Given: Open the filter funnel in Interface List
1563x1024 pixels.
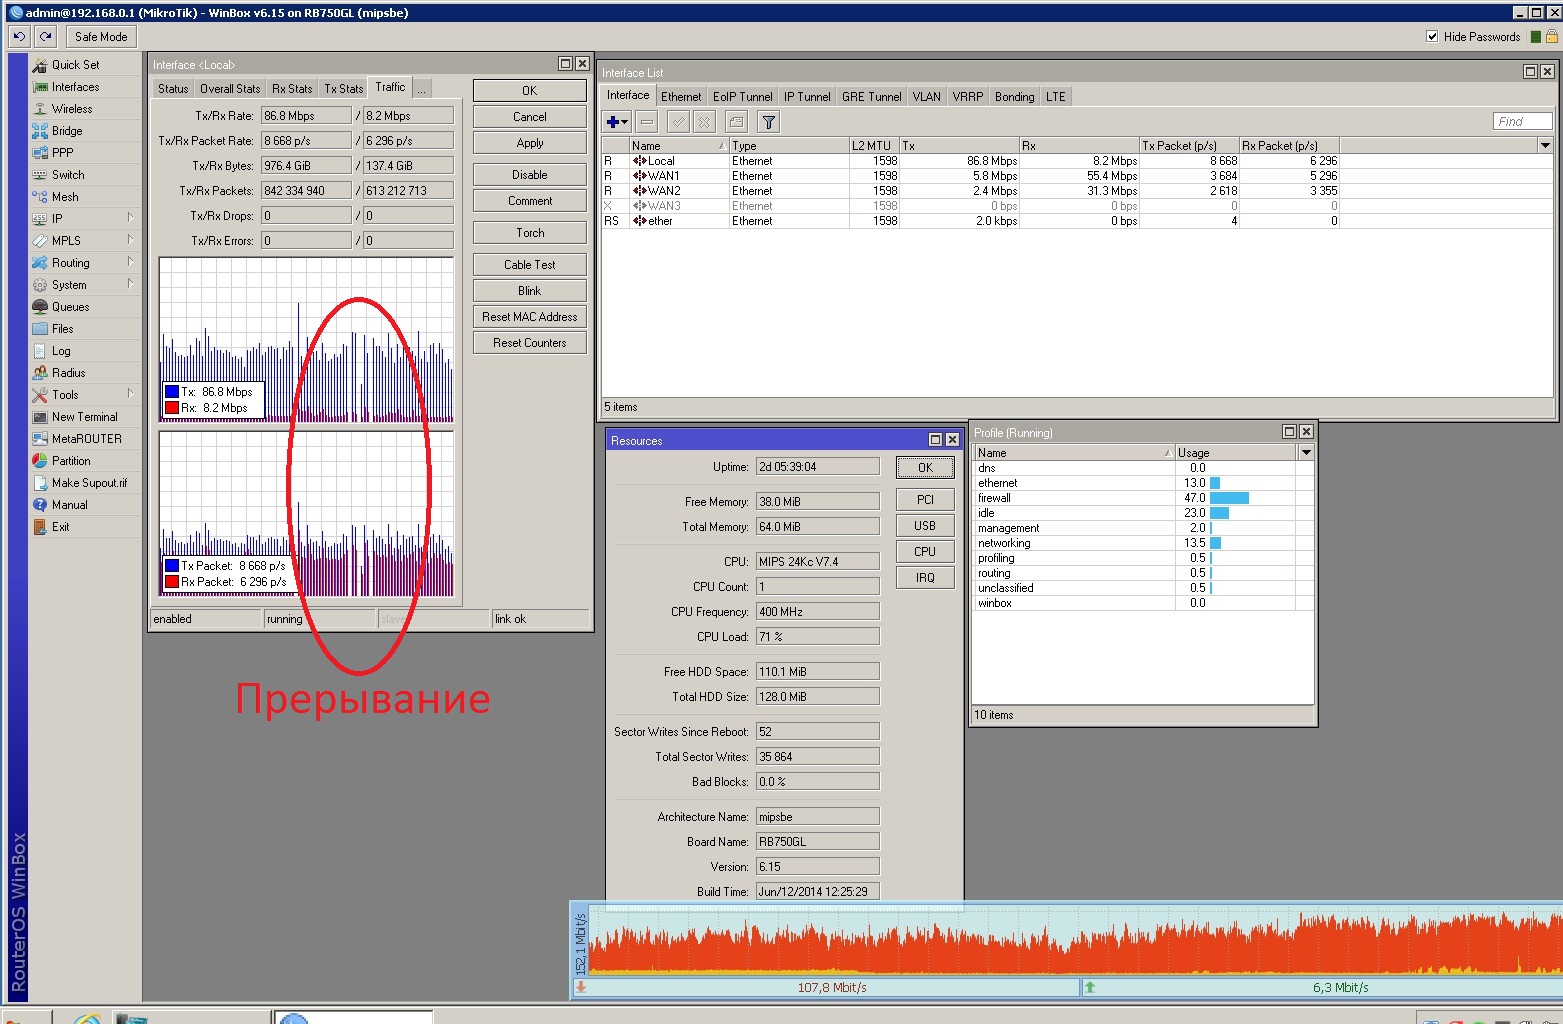Looking at the screenshot, I should (768, 122).
